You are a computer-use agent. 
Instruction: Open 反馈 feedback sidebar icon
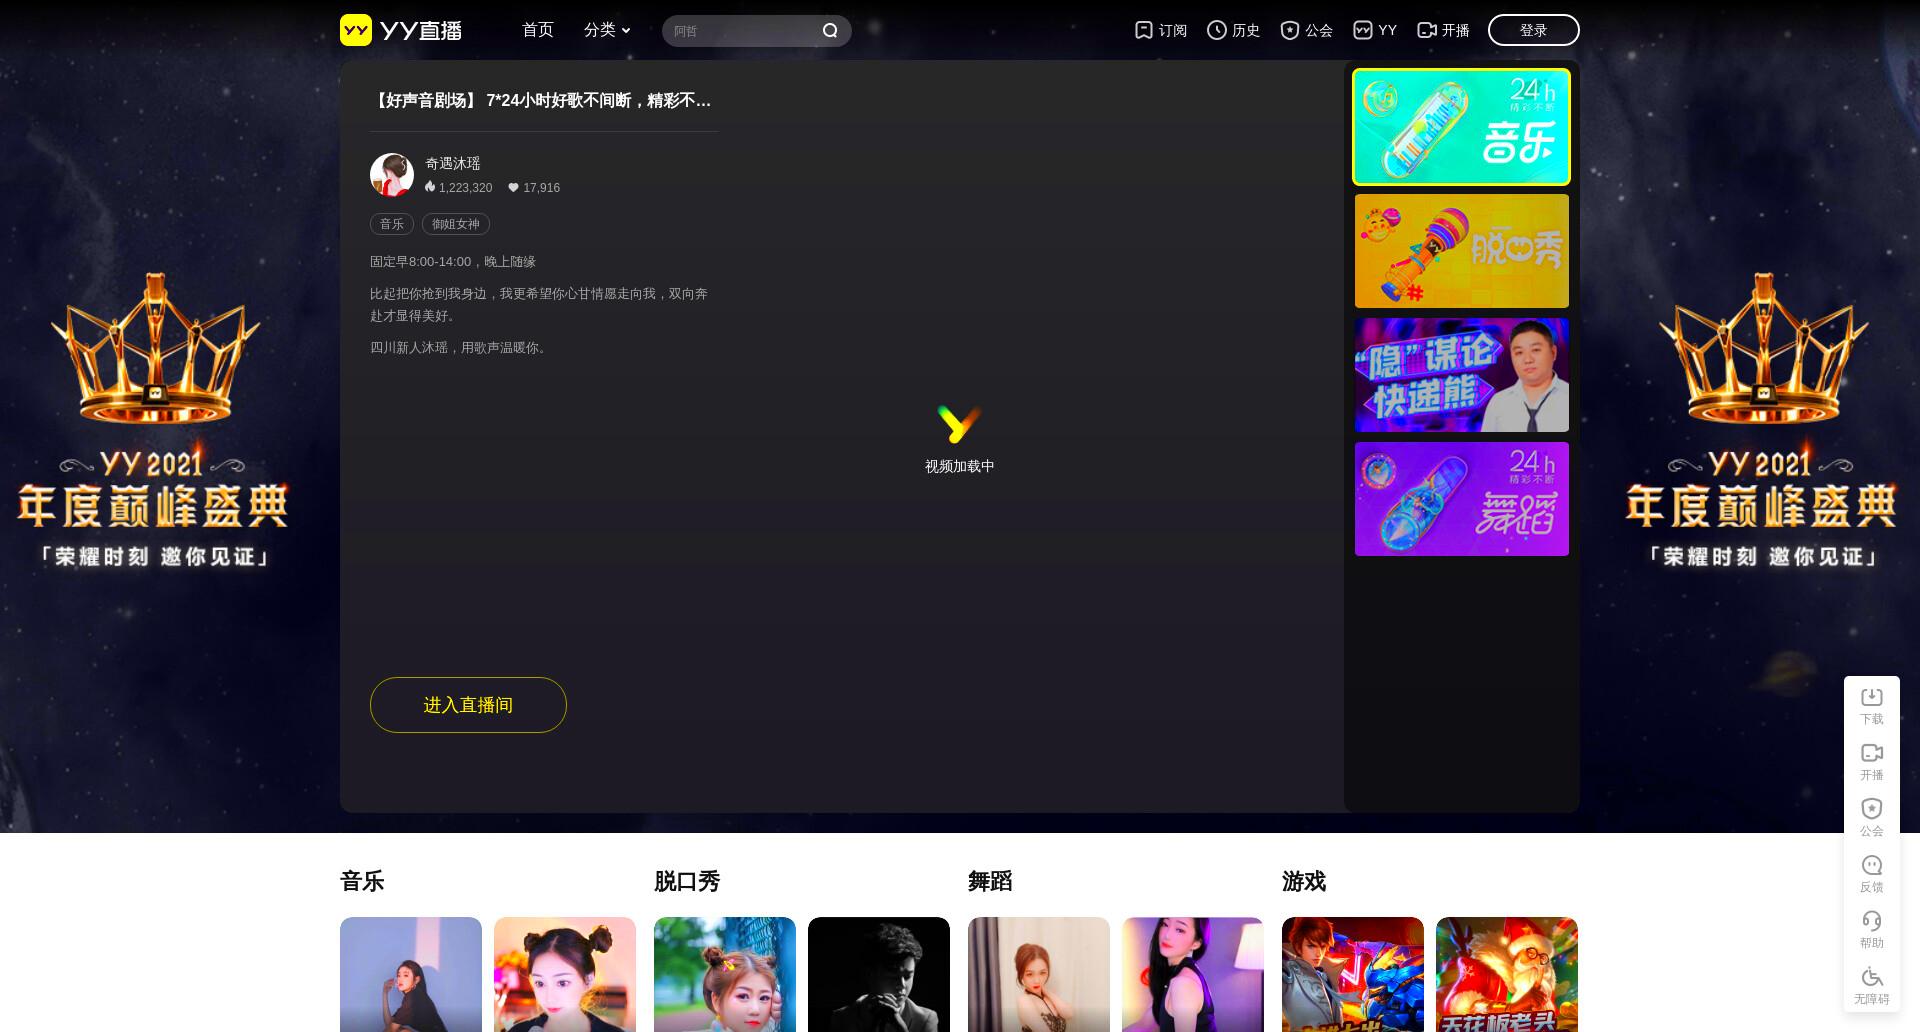point(1872,874)
